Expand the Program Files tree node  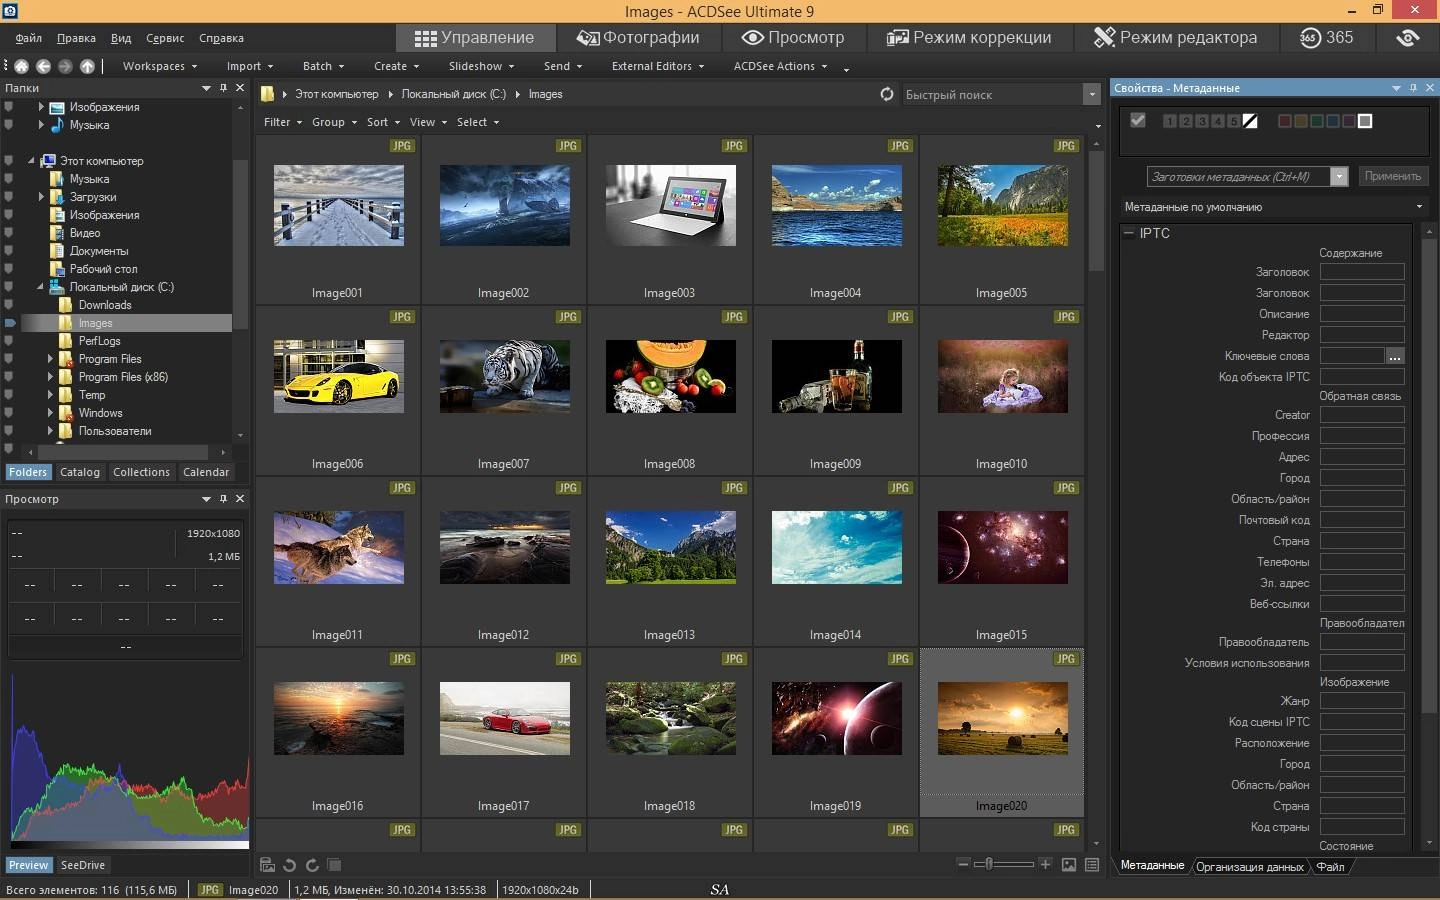pyautogui.click(x=50, y=359)
